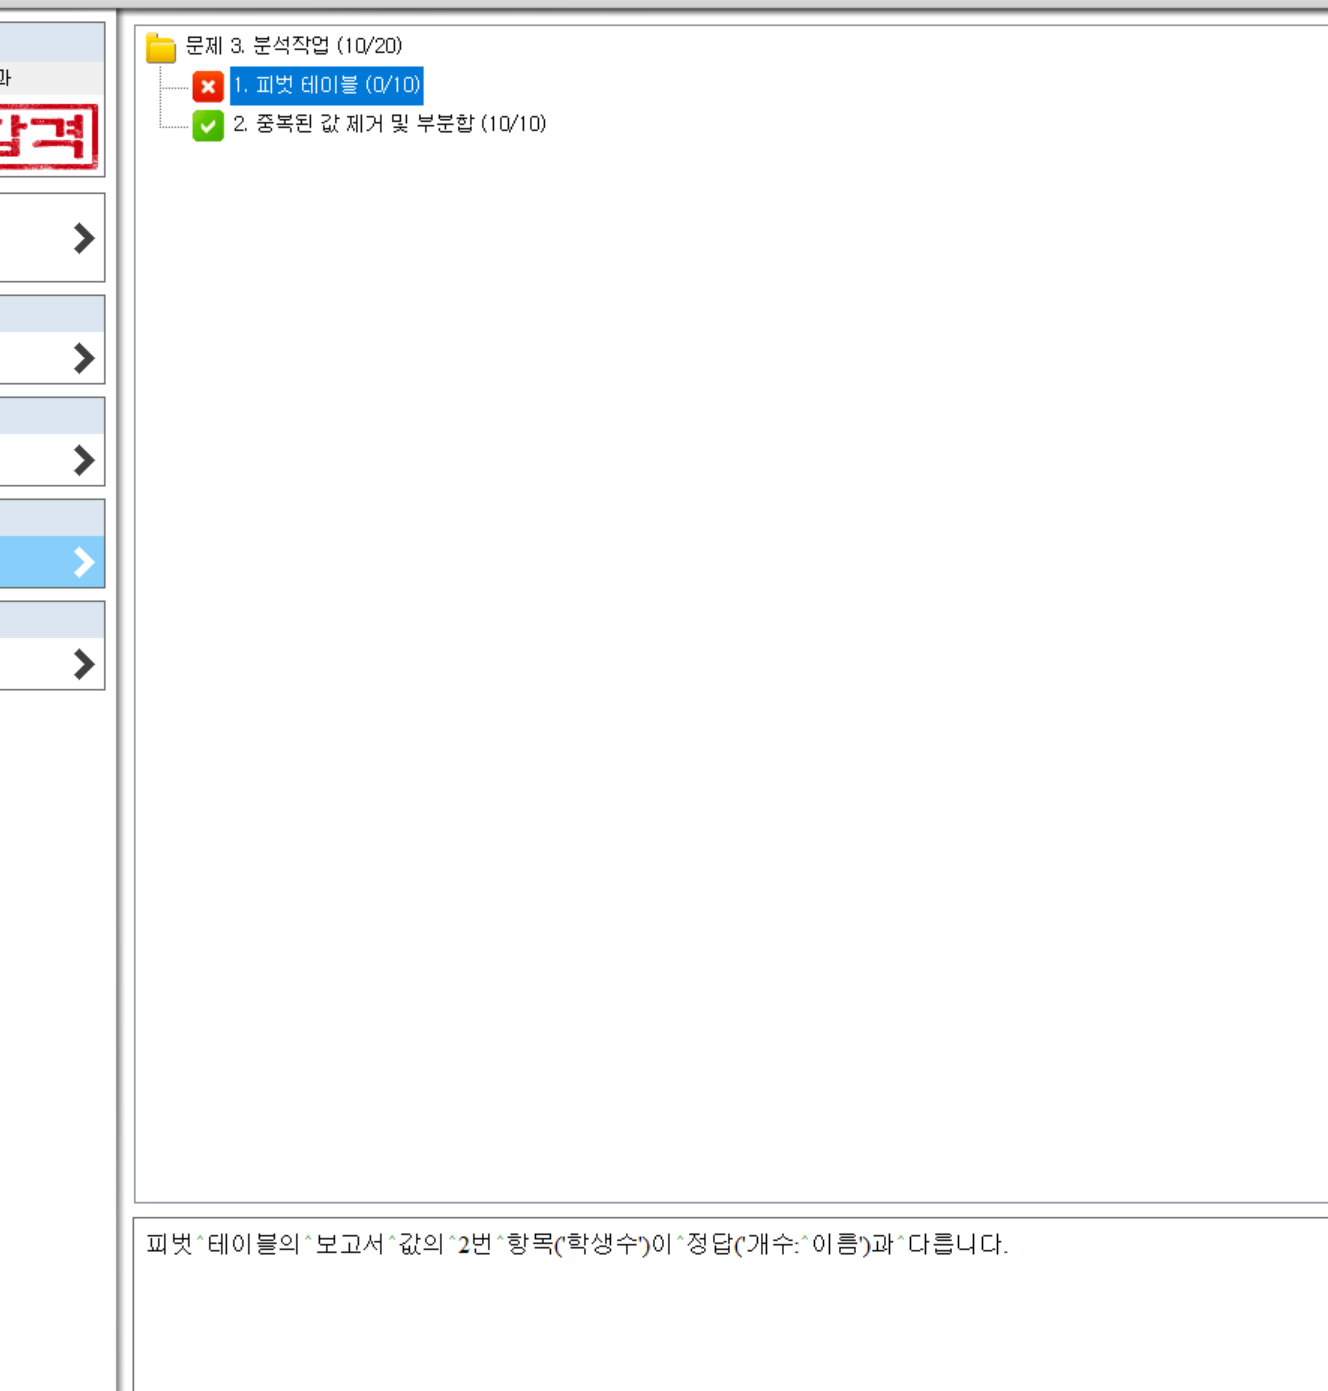Click the top header bar of the left sidebar
The image size is (1328, 1391).
point(52,42)
